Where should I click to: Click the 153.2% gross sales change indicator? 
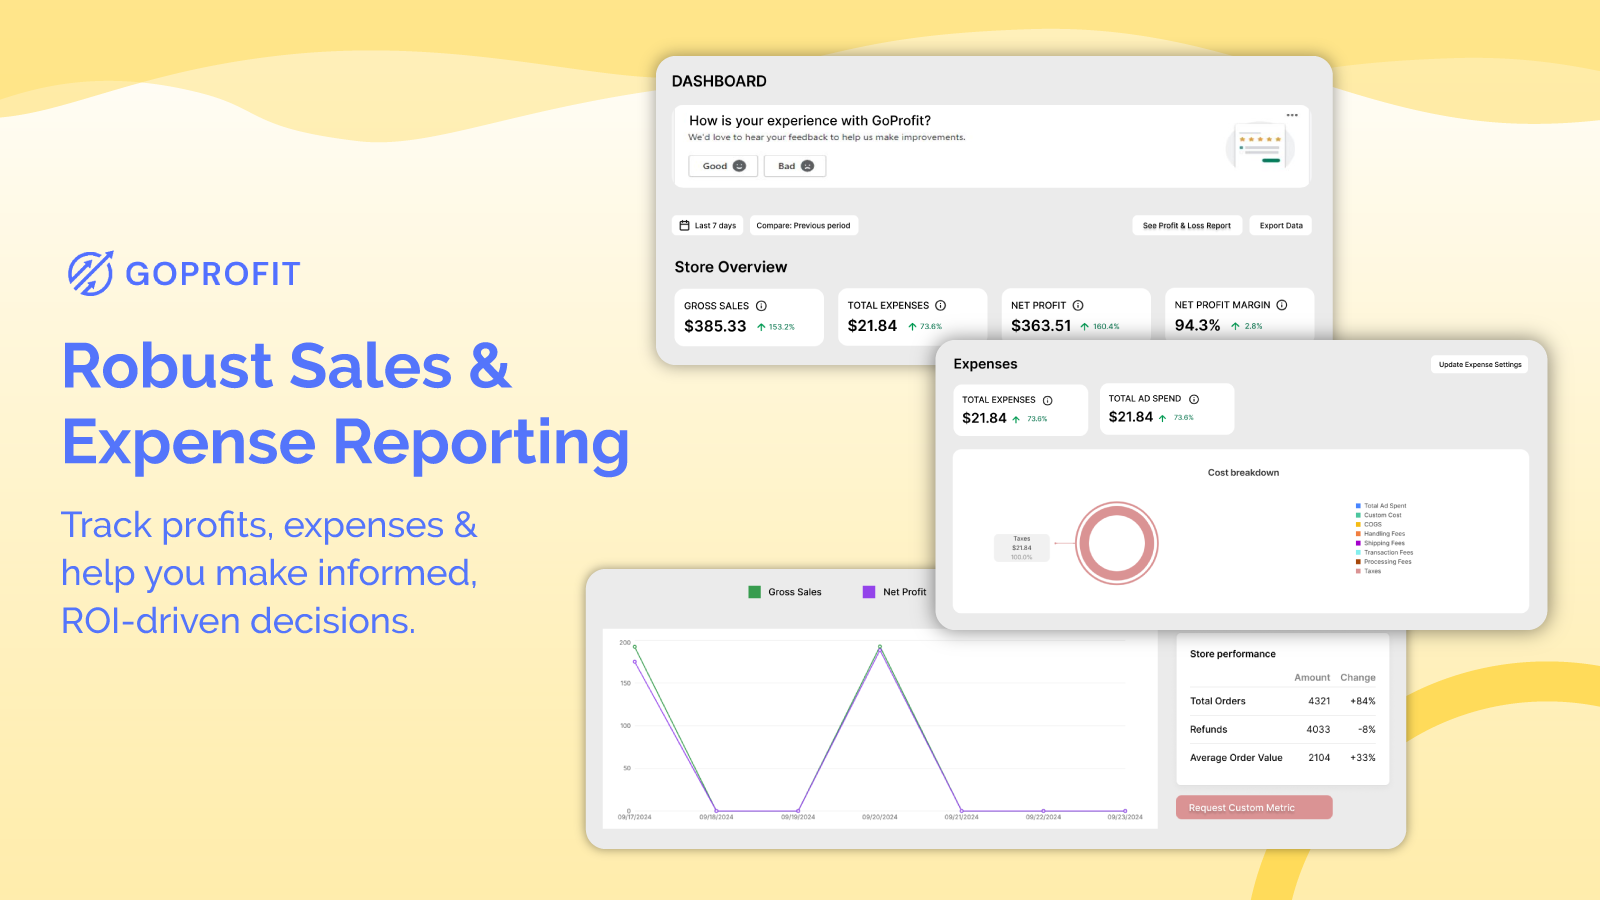776,327
